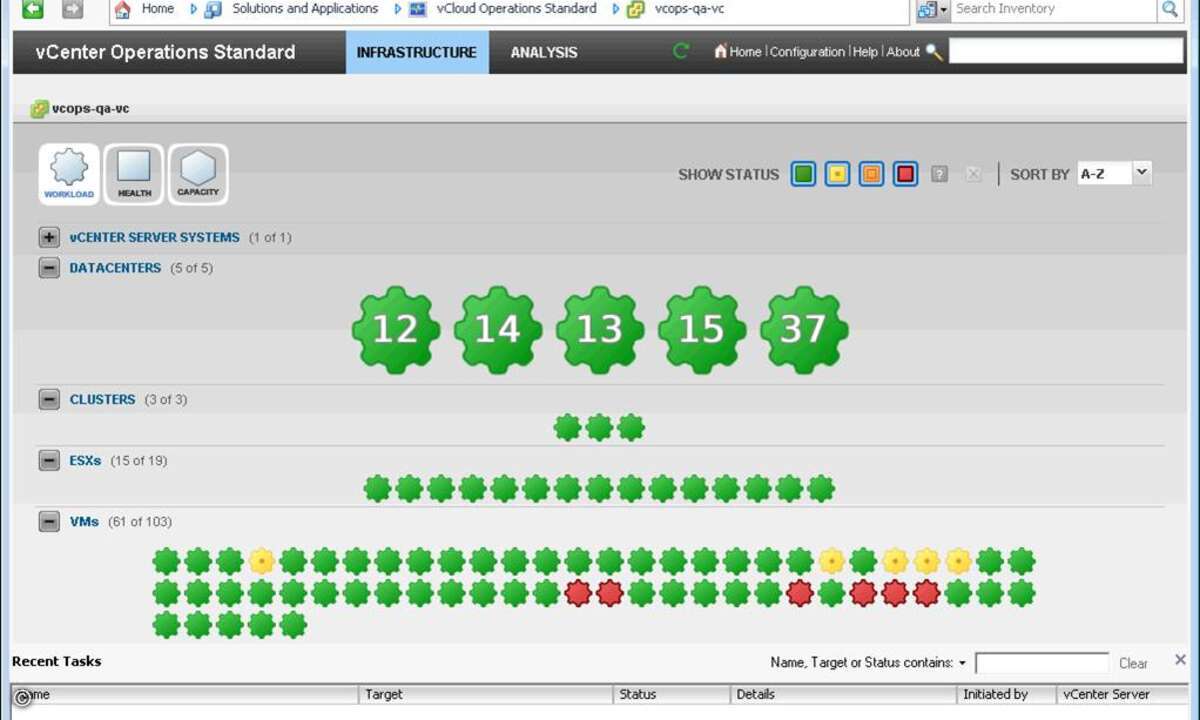Click the Search Inventory magnifier button

click(1170, 9)
